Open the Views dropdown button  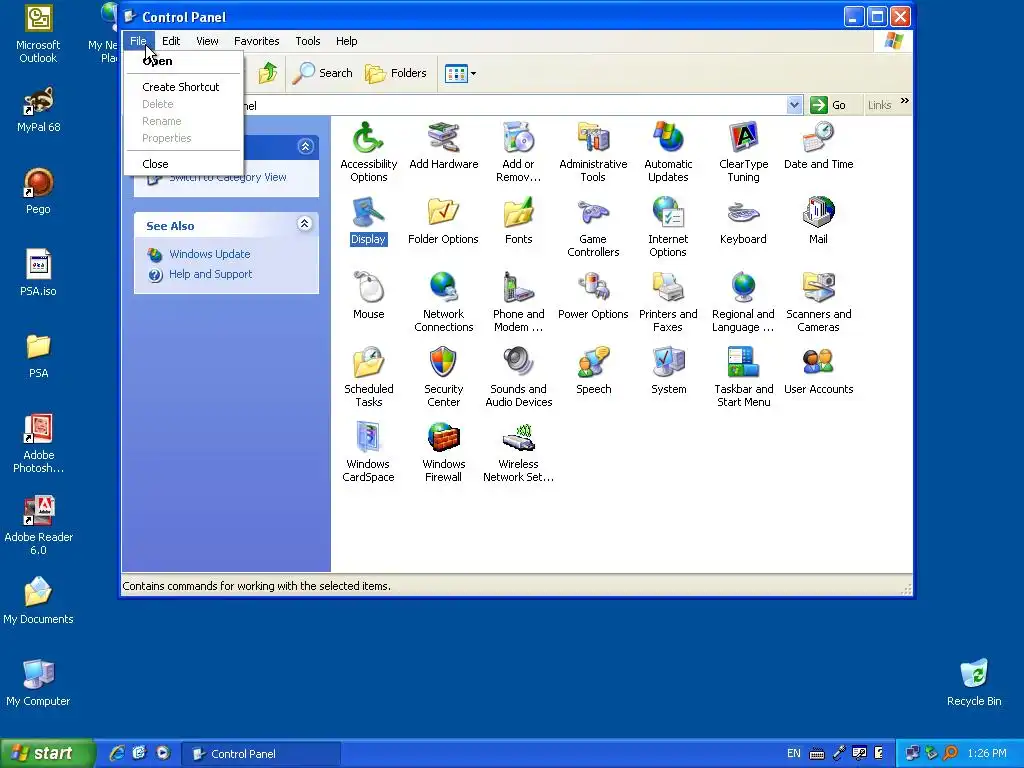click(x=460, y=73)
